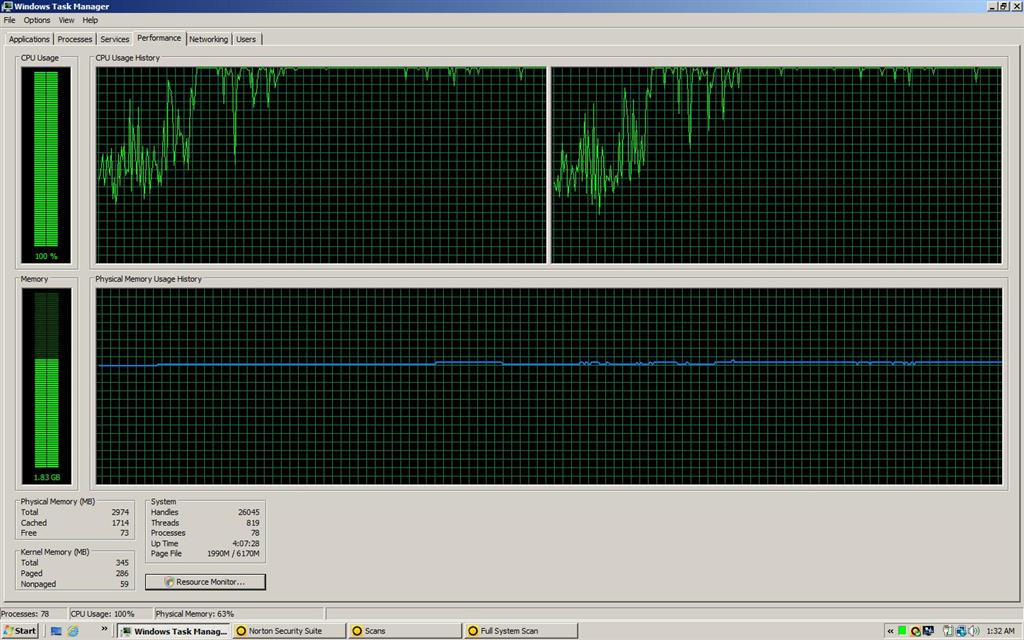Switch to Scans taskbar window
1024x640 pixels.
pyautogui.click(x=405, y=631)
